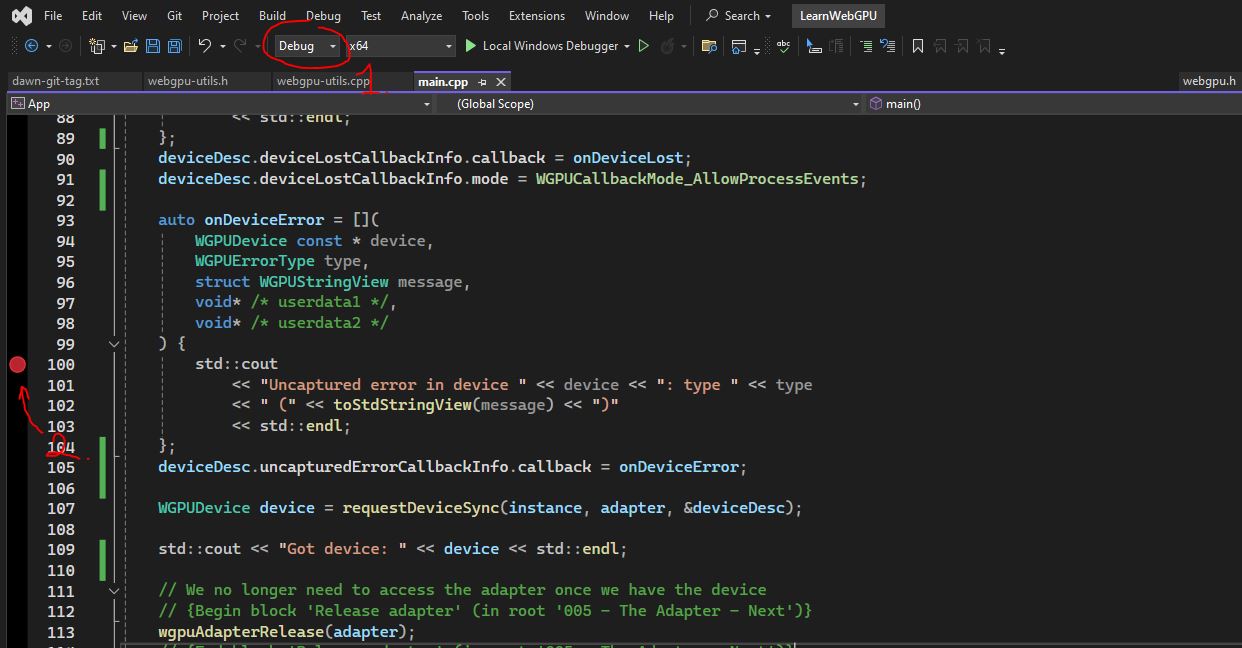Viewport: 1242px width, 648px height.
Task: Click the Visual Studio logo icon
Action: click(21, 16)
